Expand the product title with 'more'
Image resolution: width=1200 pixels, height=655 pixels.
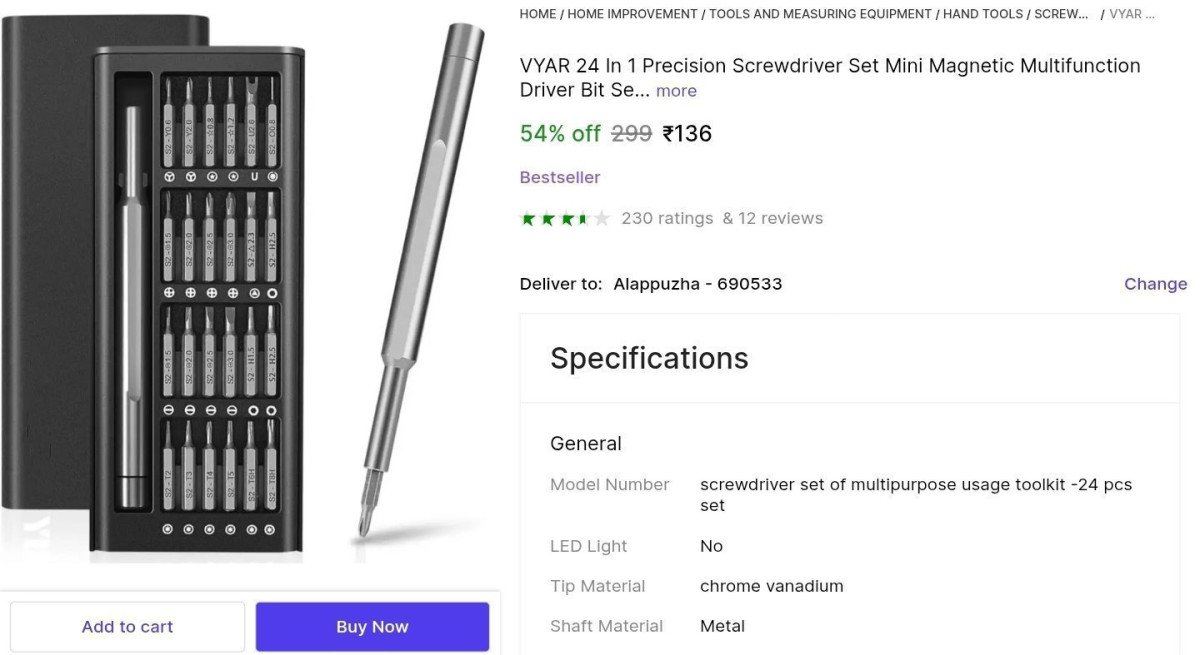[x=676, y=91]
